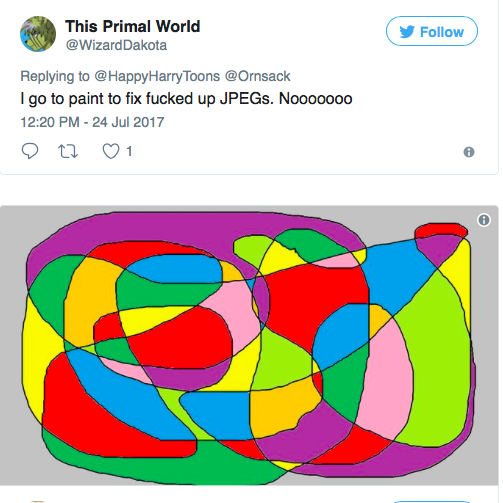Retweet using the arrows icon
Image resolution: width=503 pixels, height=503 pixels.
coord(68,151)
